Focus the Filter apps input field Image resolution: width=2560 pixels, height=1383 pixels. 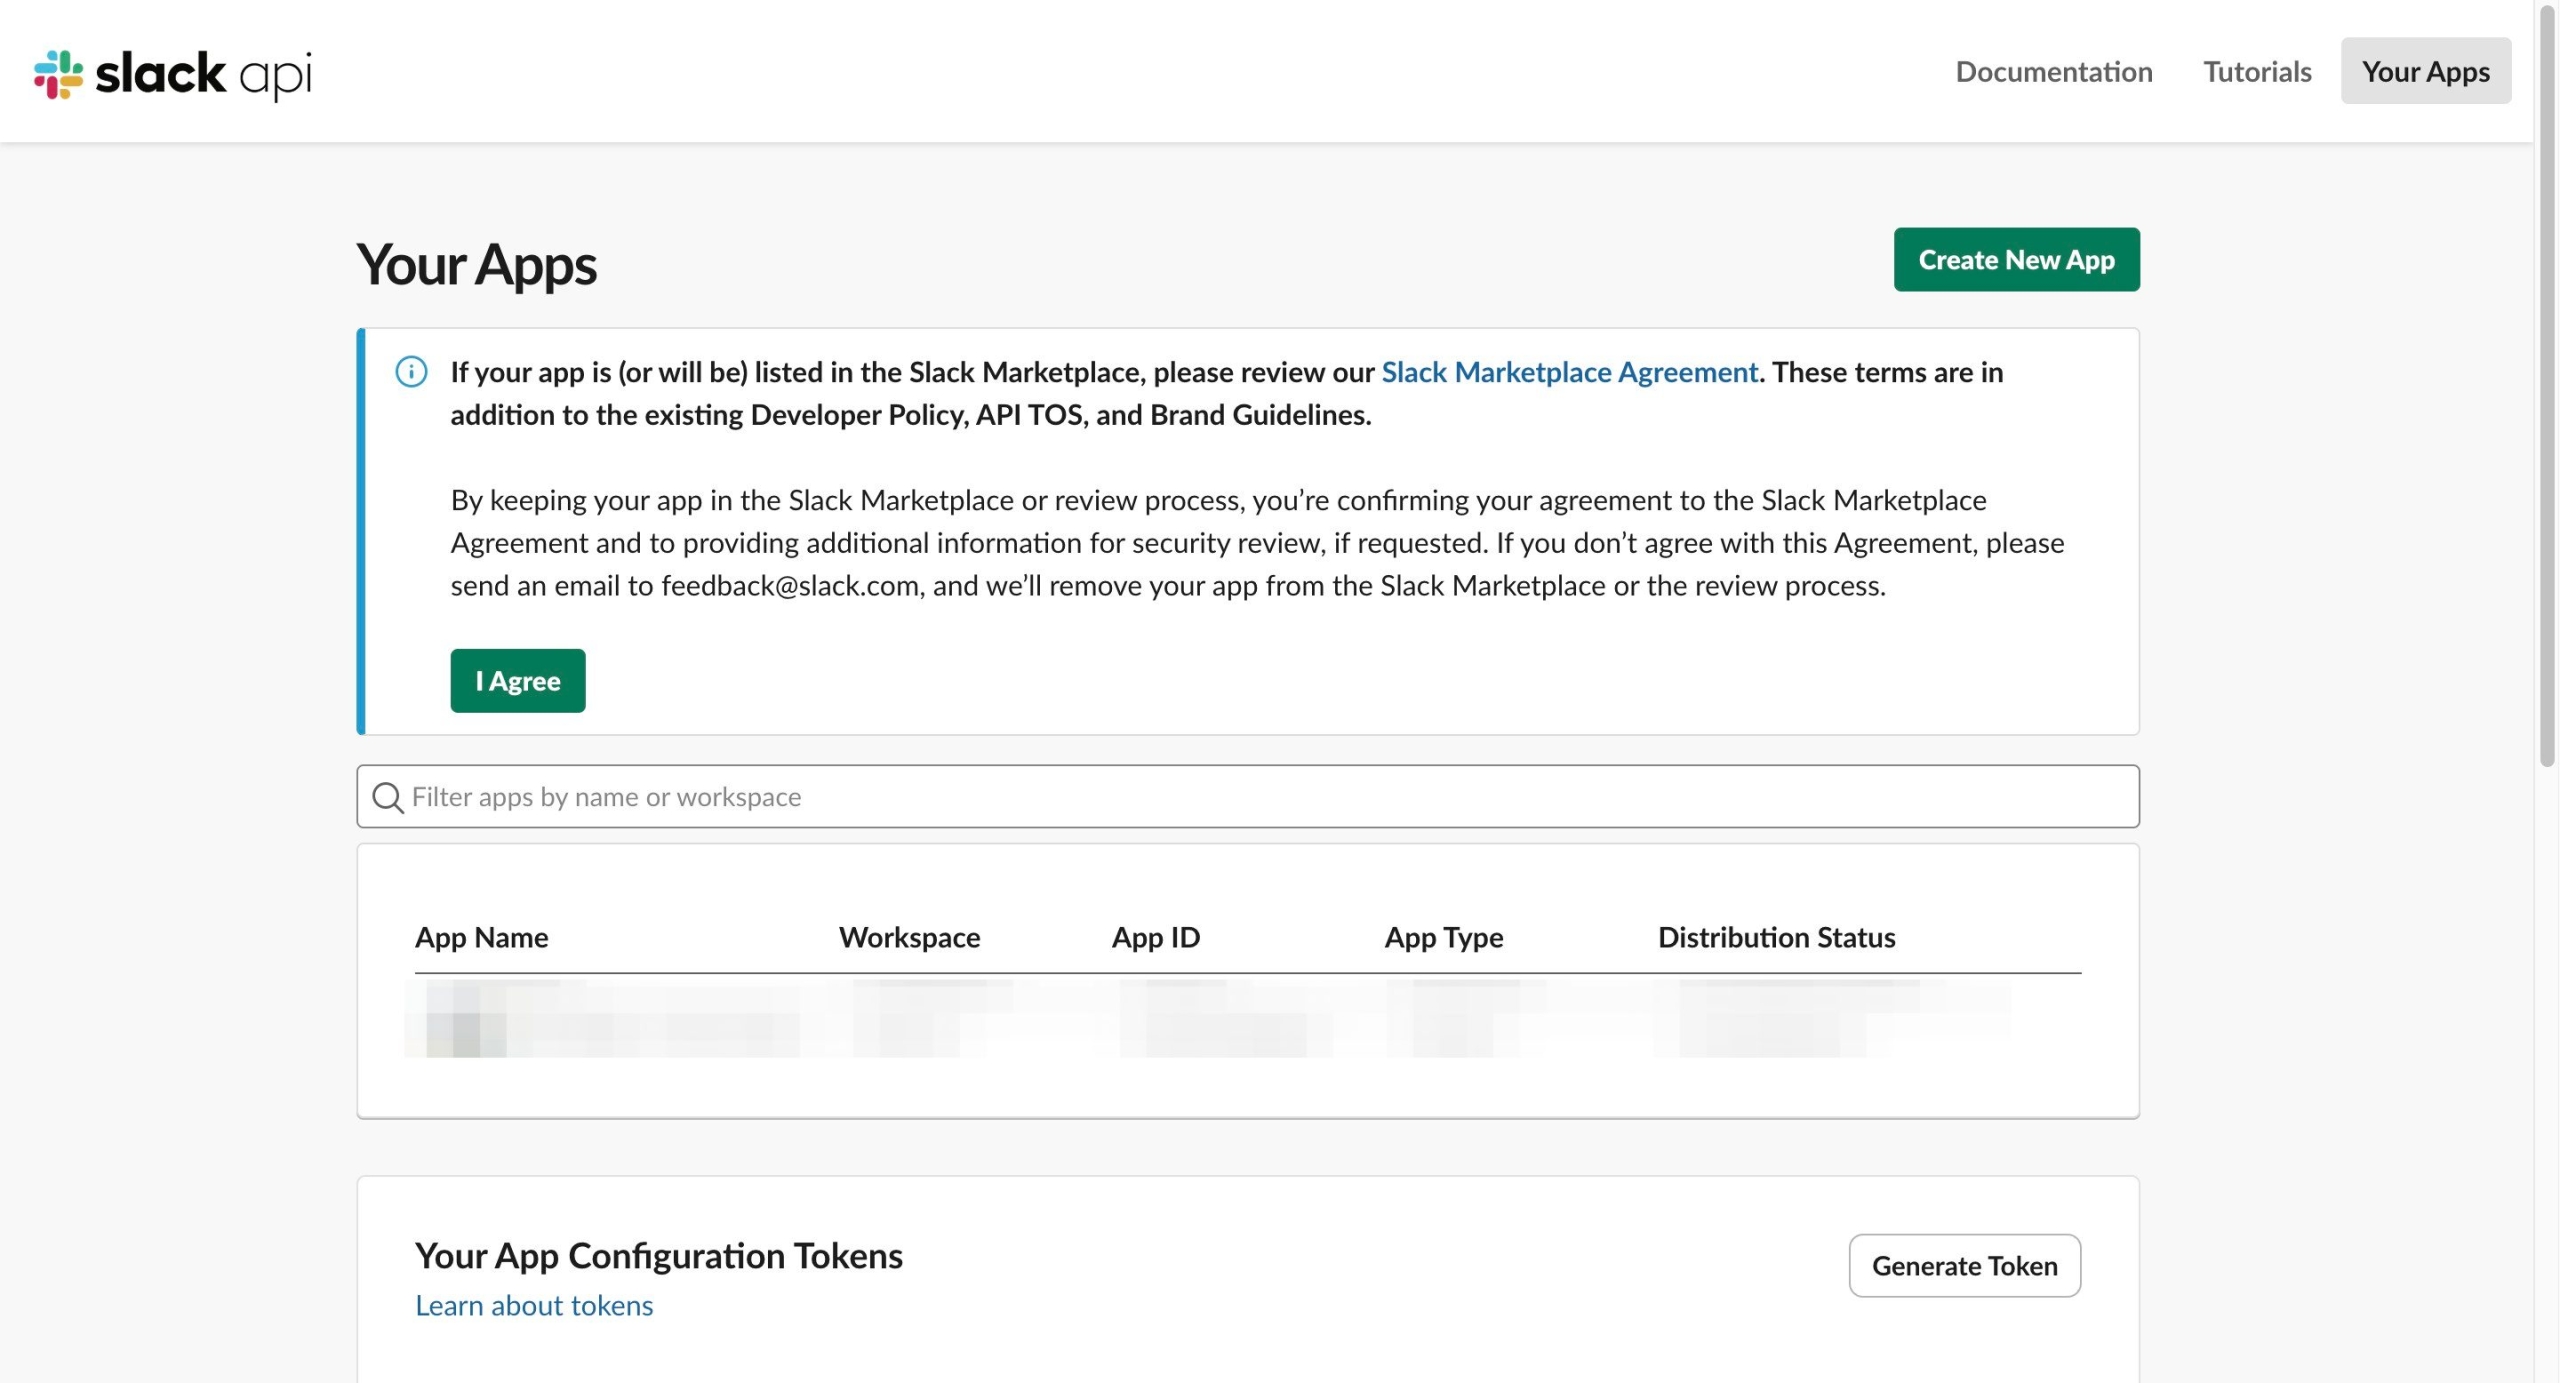[x=1260, y=797]
